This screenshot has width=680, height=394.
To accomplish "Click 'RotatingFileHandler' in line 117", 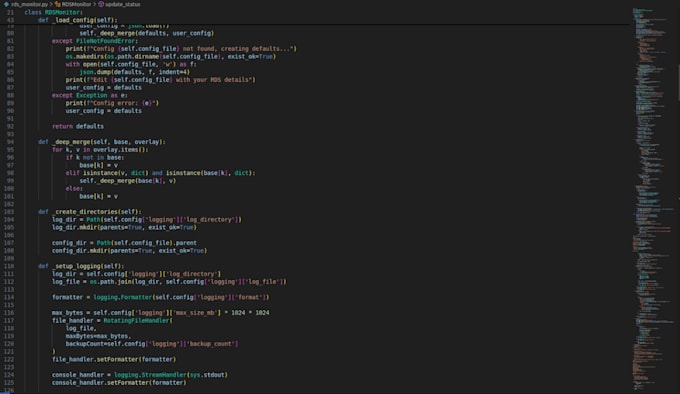I will point(136,321).
